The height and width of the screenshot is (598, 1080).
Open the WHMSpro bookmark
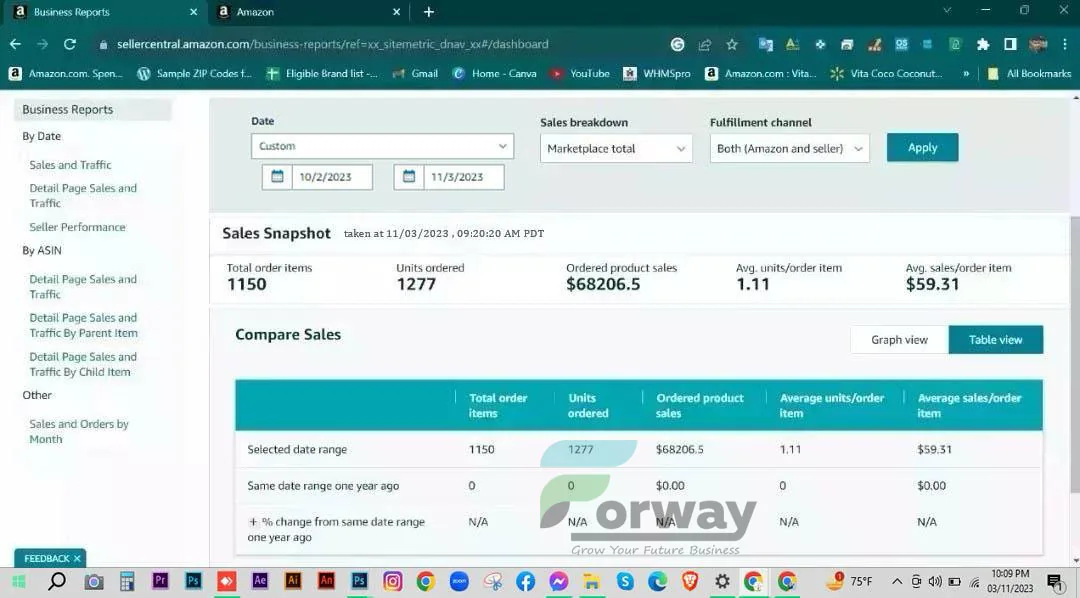pyautogui.click(x=656, y=73)
